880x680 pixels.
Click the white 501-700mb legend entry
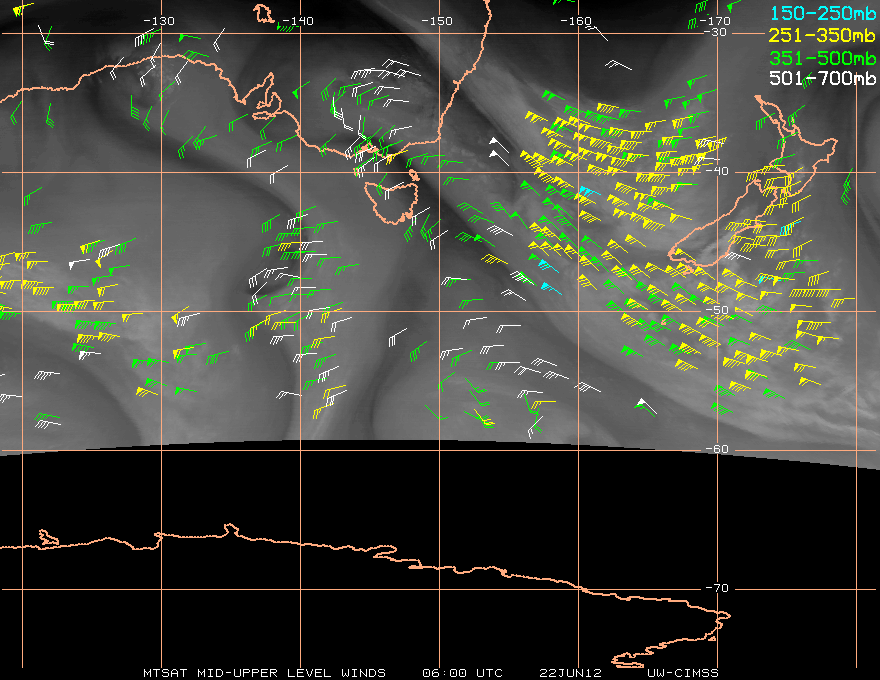tap(823, 78)
